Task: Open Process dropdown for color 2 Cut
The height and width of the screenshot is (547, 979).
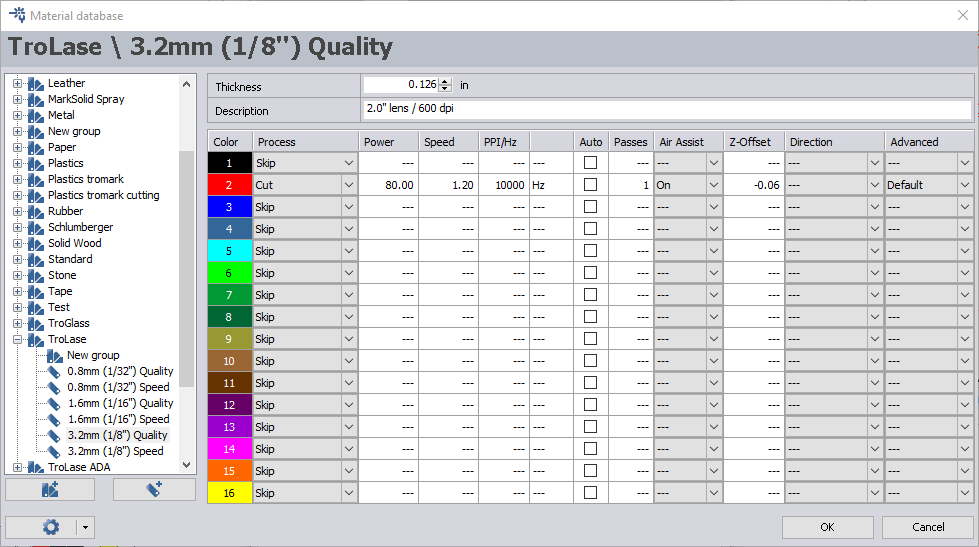Action: tap(349, 185)
